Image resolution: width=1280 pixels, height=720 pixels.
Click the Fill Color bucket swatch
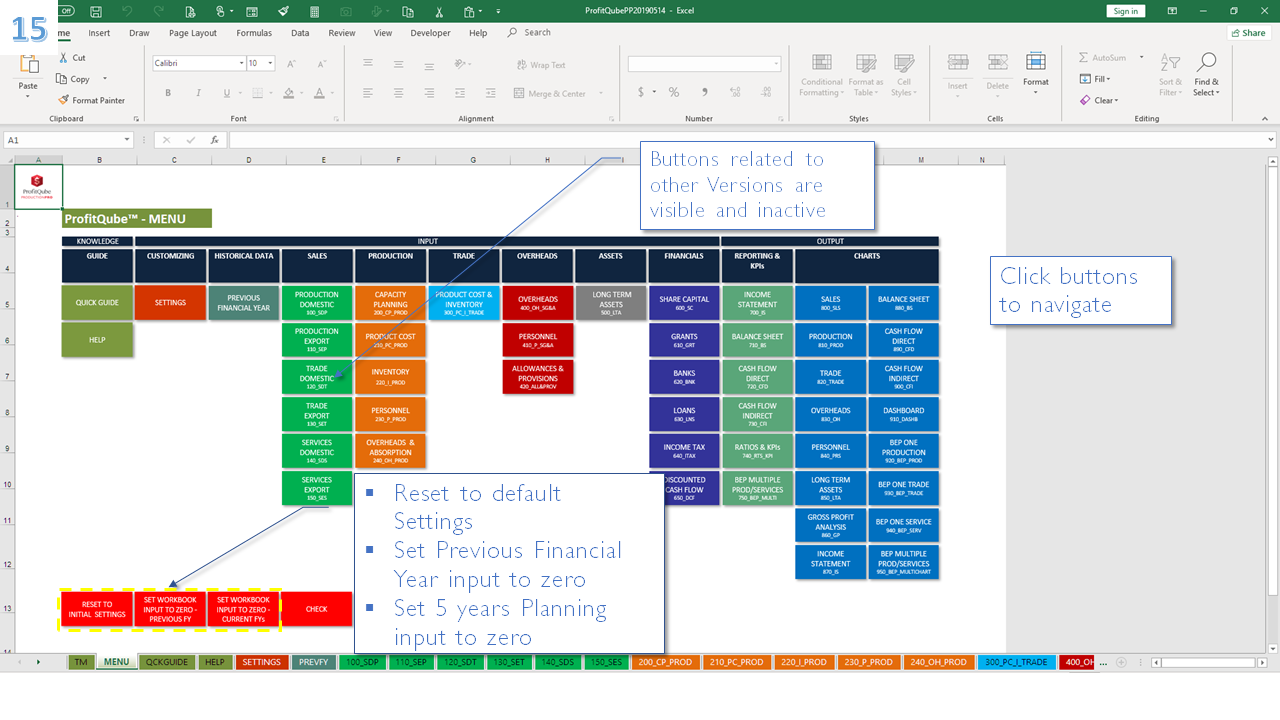(288, 93)
